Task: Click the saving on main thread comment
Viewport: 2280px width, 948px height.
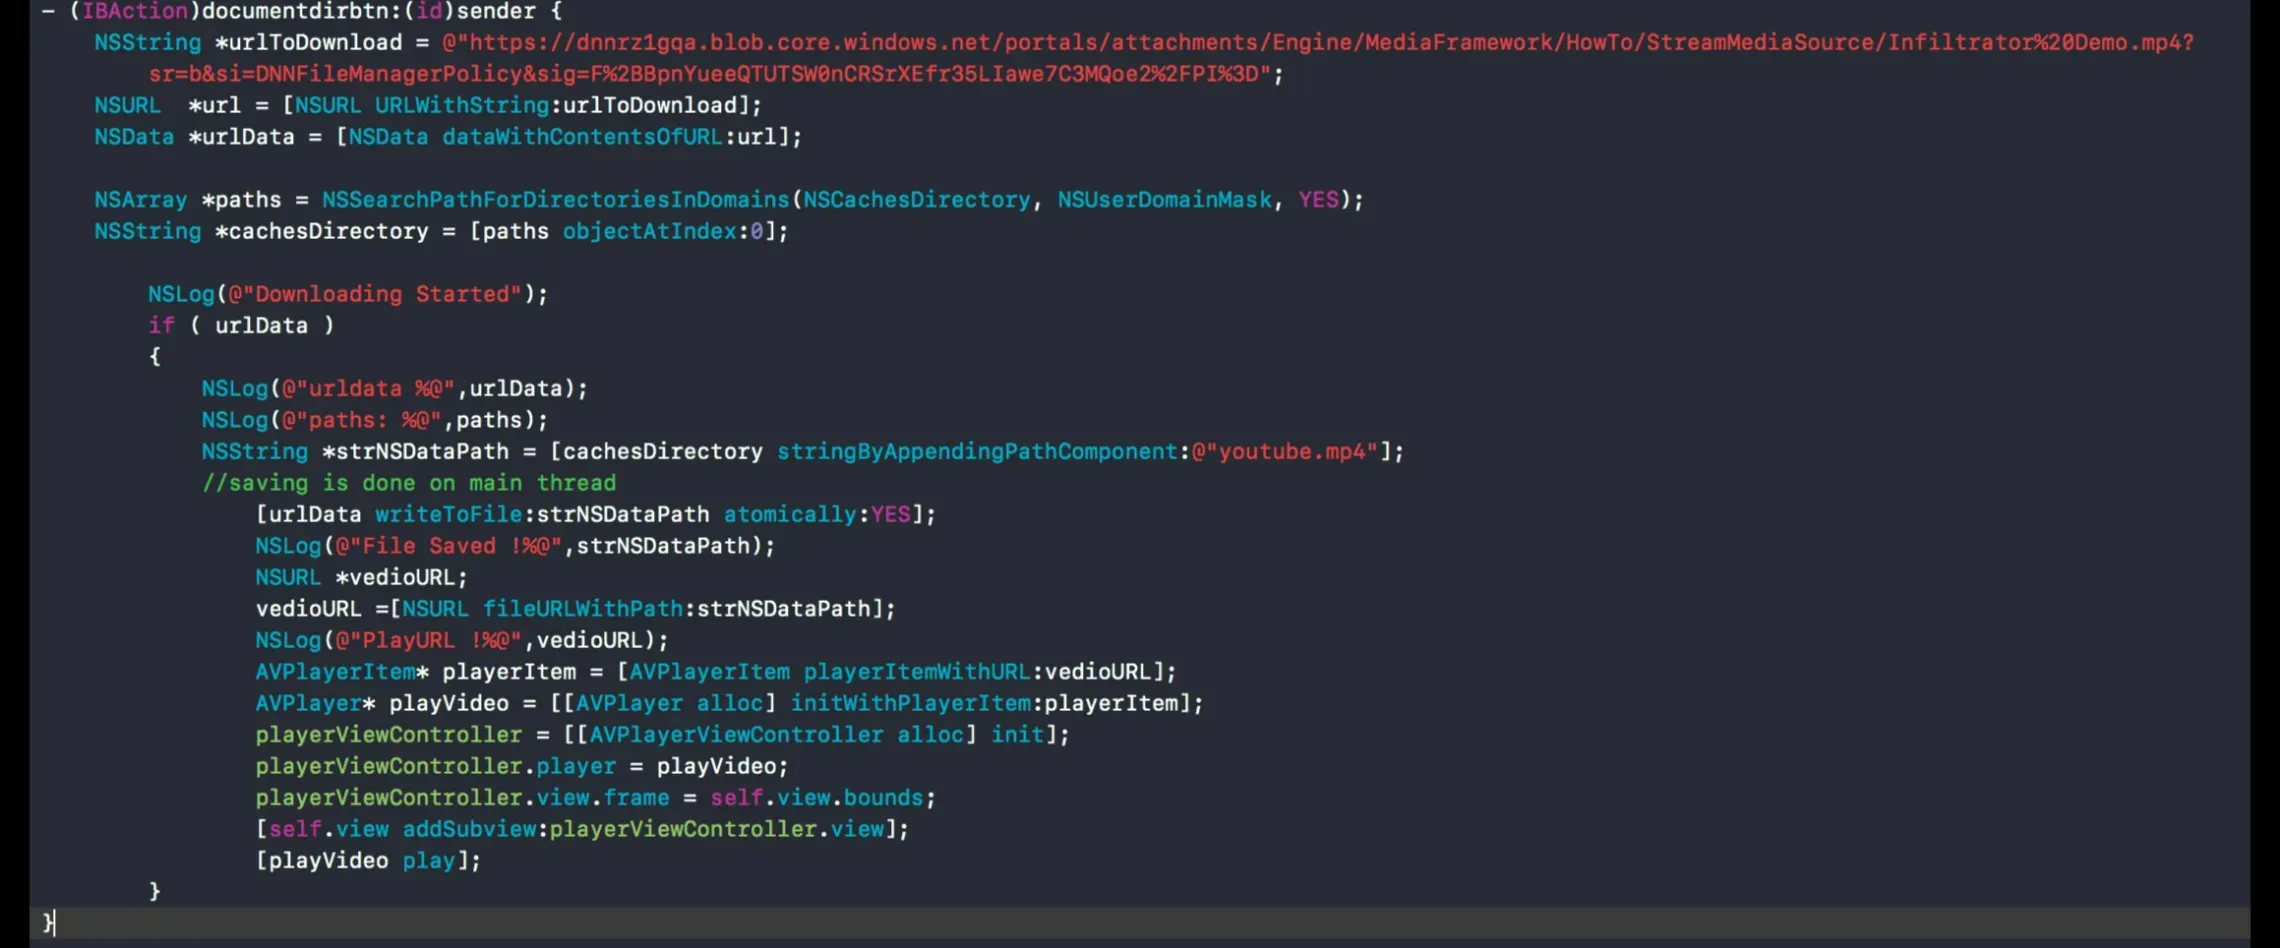Action: pyautogui.click(x=409, y=483)
